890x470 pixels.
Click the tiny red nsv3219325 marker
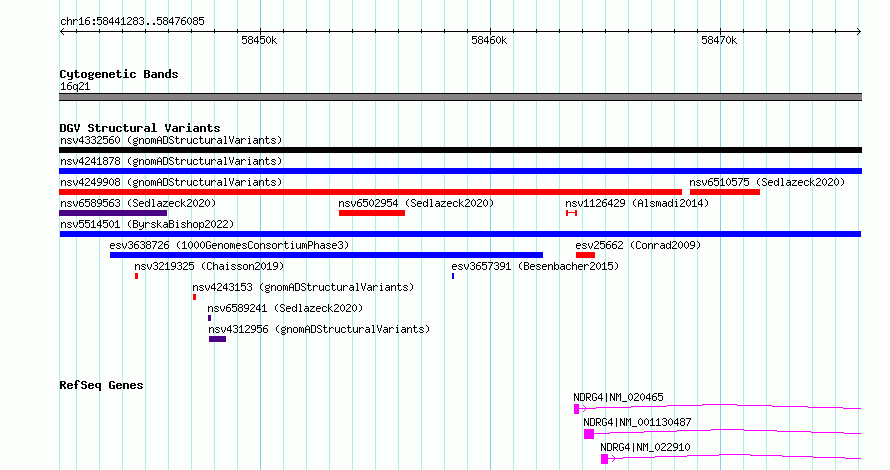[136, 276]
